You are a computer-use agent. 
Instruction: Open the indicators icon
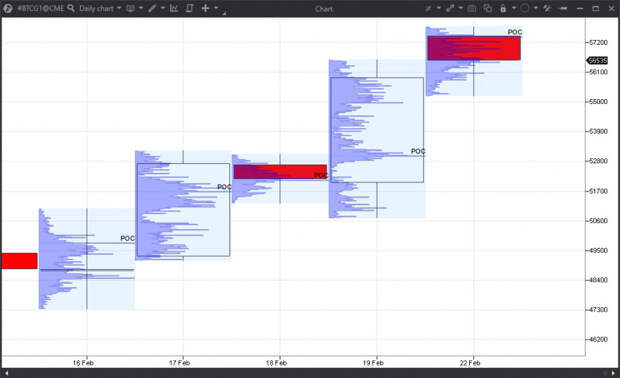point(174,8)
